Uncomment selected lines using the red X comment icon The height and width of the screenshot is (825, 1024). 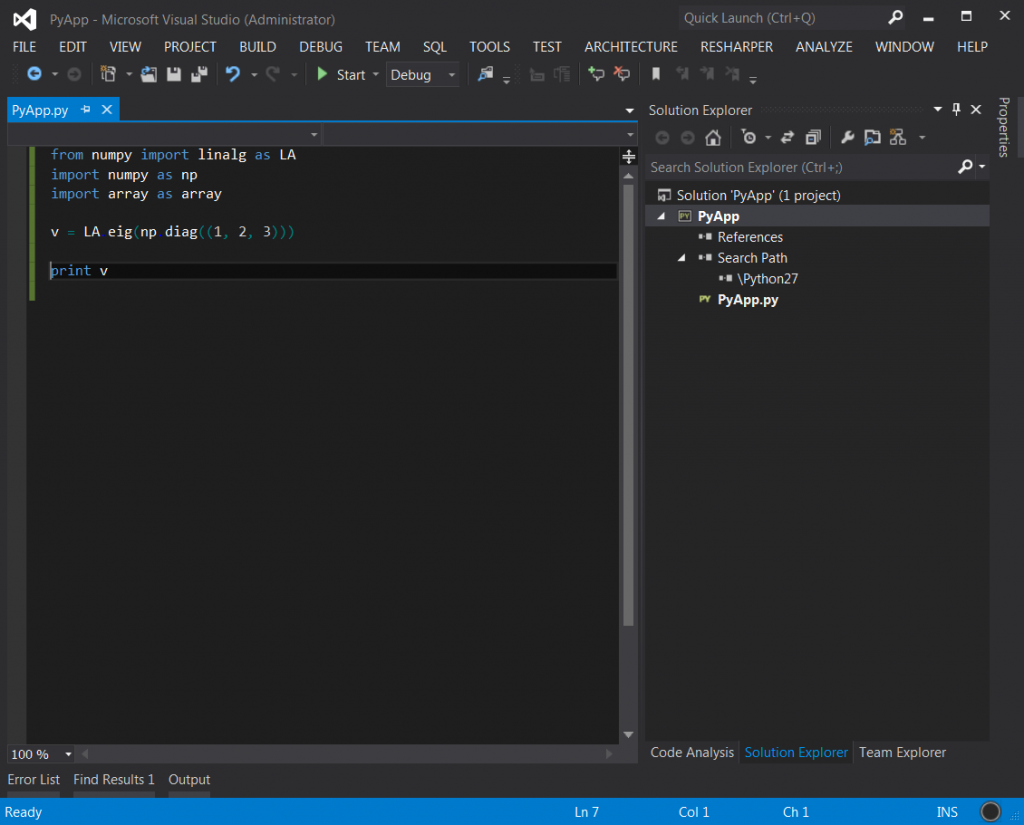(x=621, y=74)
